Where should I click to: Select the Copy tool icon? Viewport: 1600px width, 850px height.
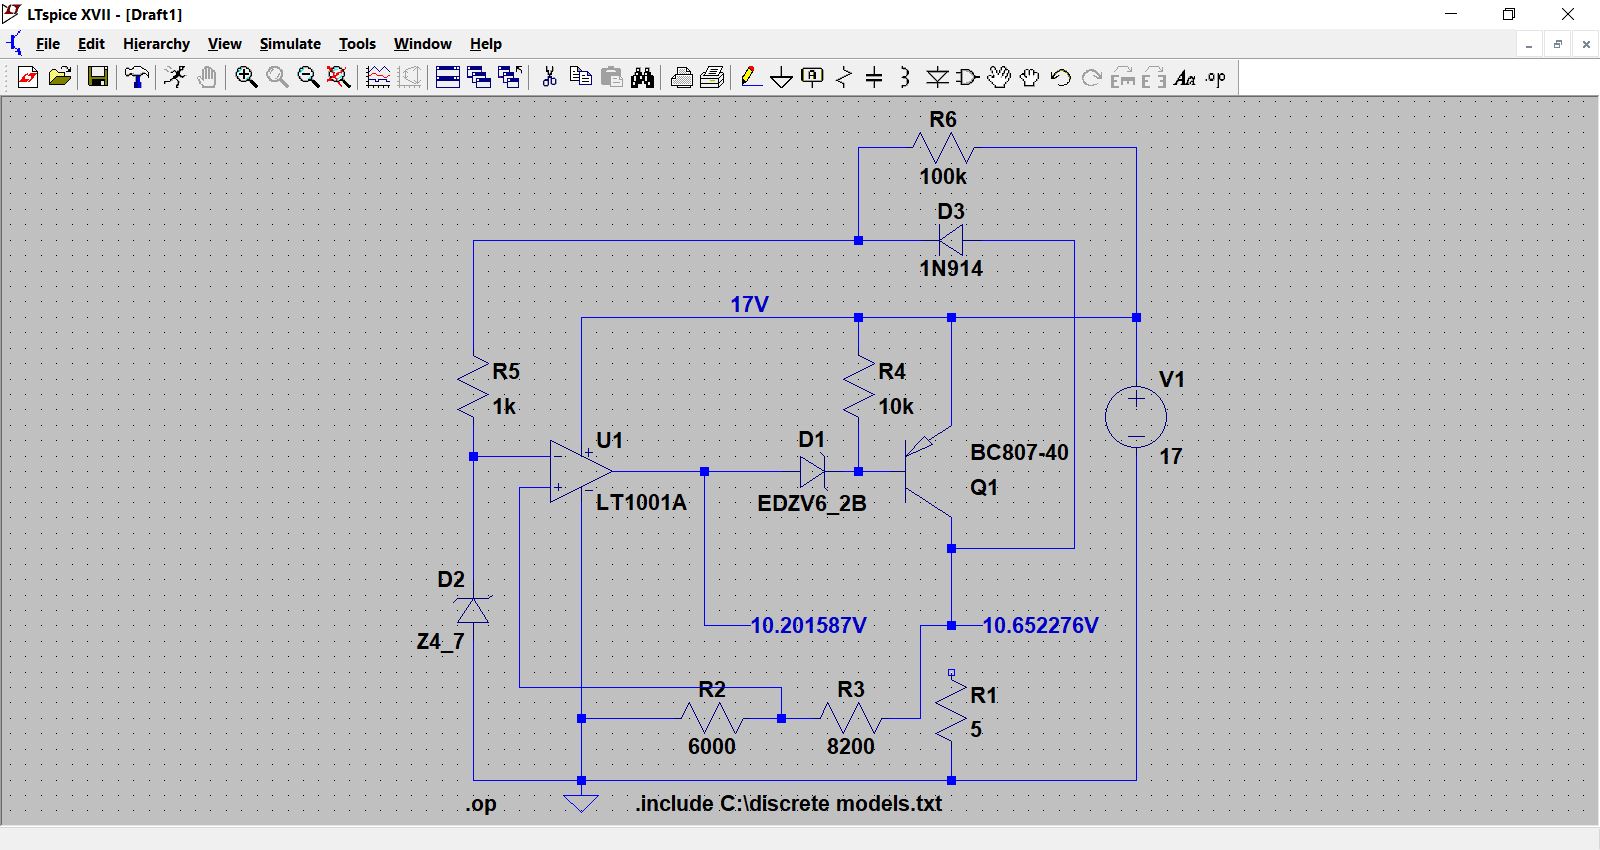(x=580, y=77)
